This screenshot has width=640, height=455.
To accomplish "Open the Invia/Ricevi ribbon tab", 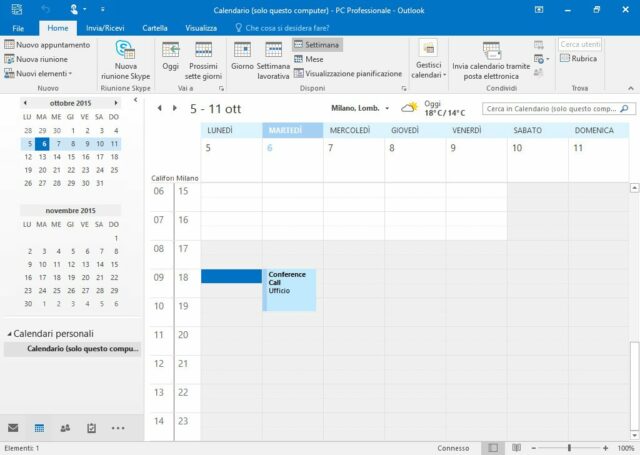I will [105, 28].
